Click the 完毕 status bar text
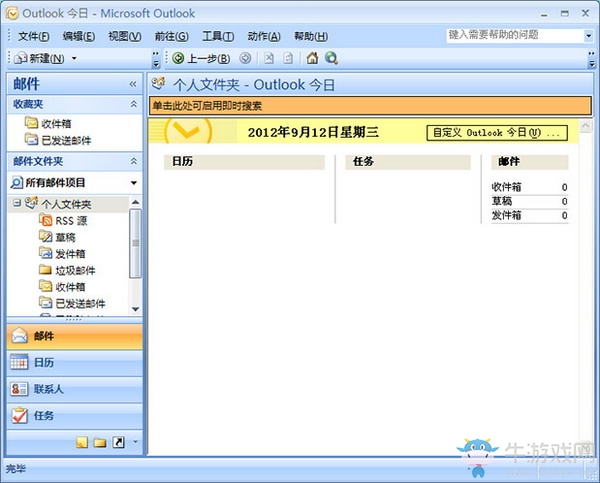Image resolution: width=600 pixels, height=483 pixels. tap(16, 469)
